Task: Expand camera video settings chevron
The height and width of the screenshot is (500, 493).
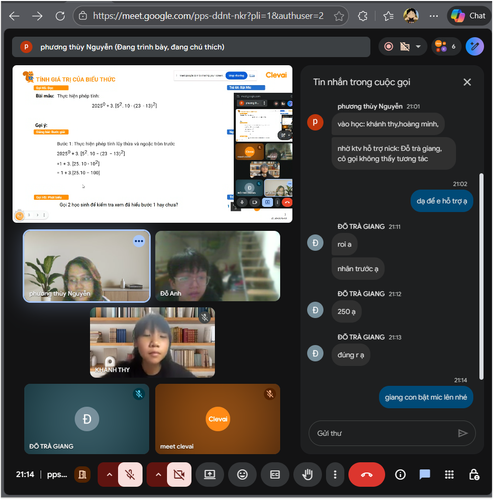Action: pyautogui.click(x=158, y=475)
